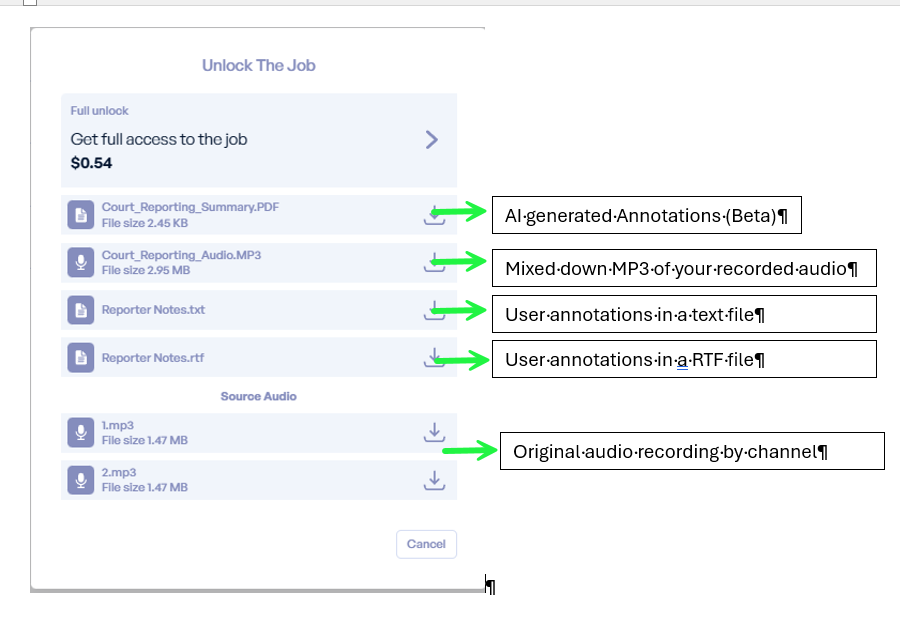
Task: Select document icon next to Reporter Notes.txt
Action: pyautogui.click(x=81, y=310)
